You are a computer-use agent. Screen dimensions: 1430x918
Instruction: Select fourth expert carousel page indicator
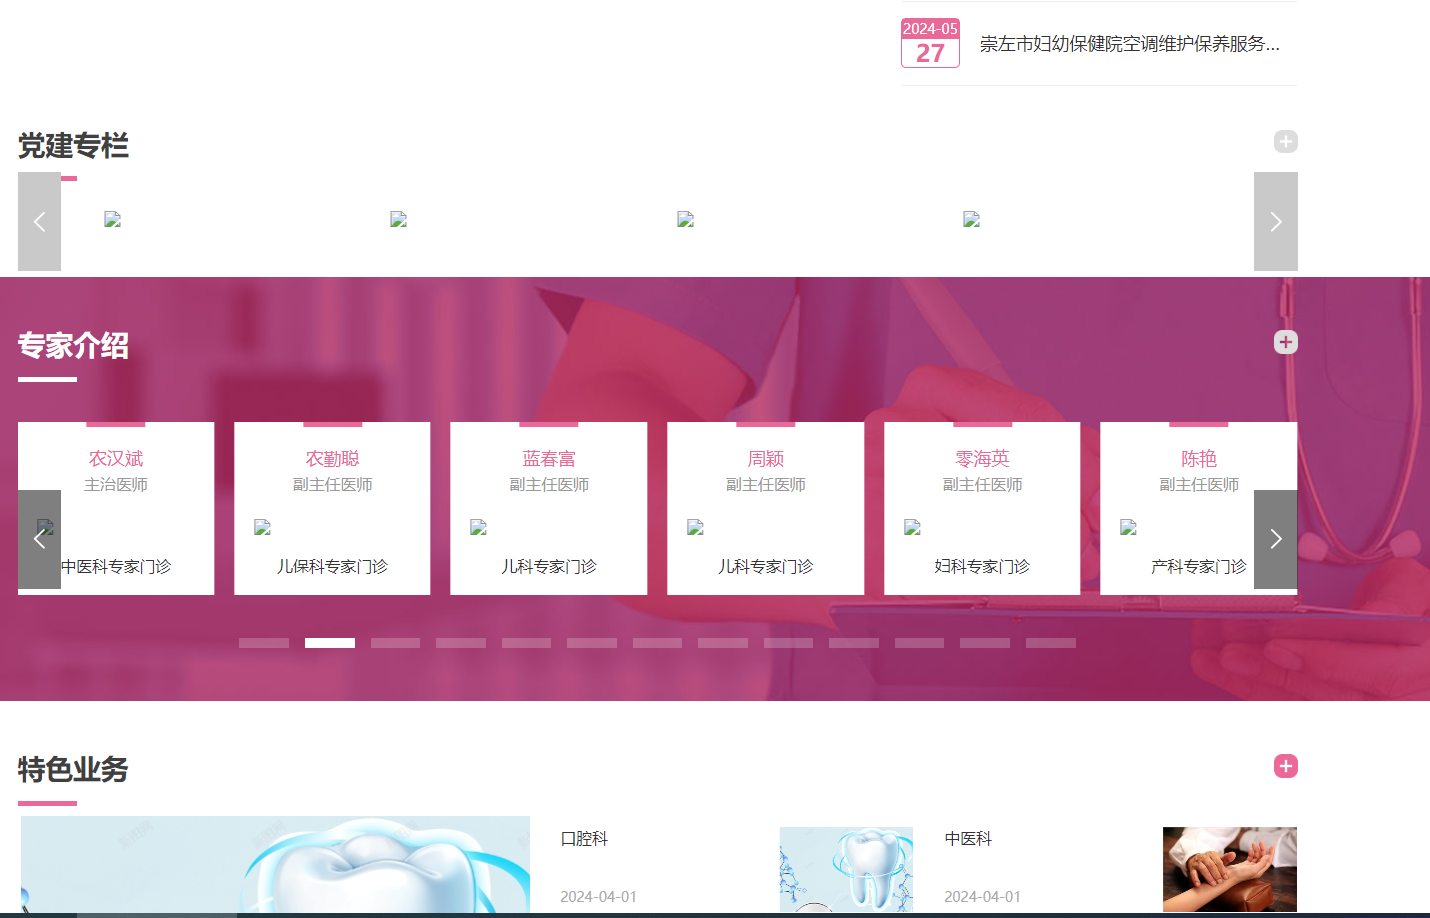click(461, 643)
